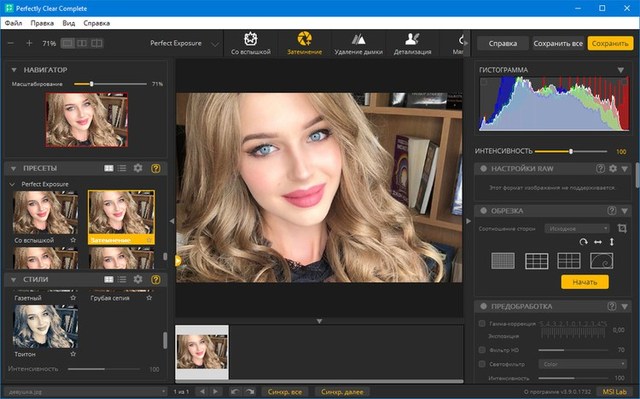Switch to single image view layout

68,43
